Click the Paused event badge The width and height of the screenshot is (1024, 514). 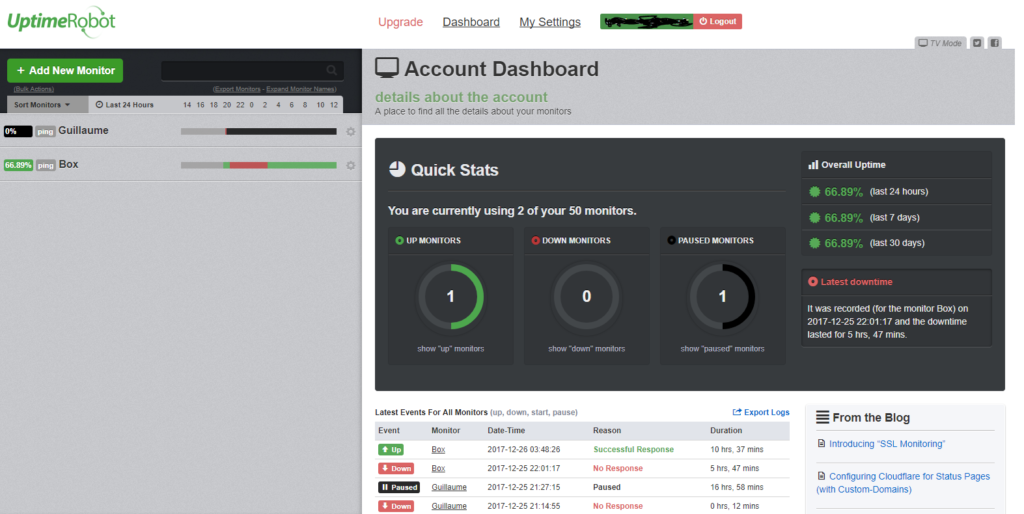398,487
